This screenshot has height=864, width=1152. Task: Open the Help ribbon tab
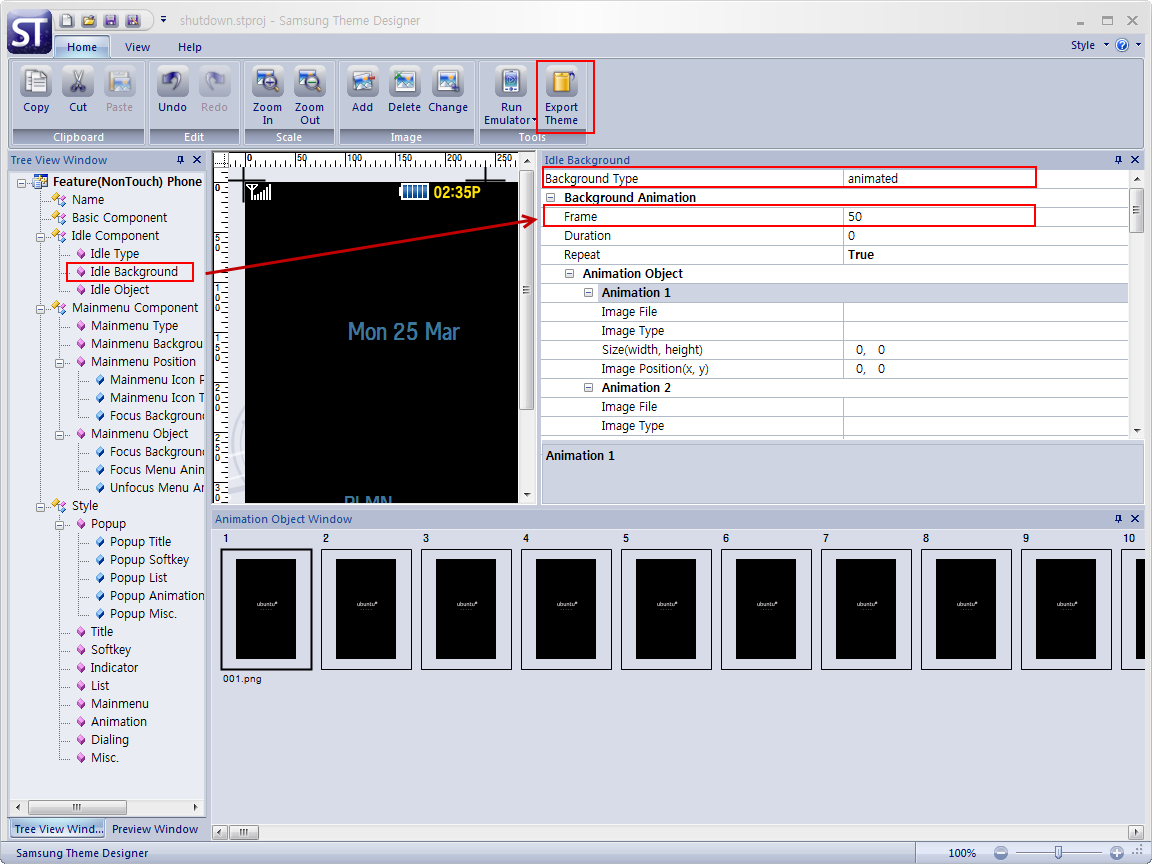pyautogui.click(x=190, y=47)
